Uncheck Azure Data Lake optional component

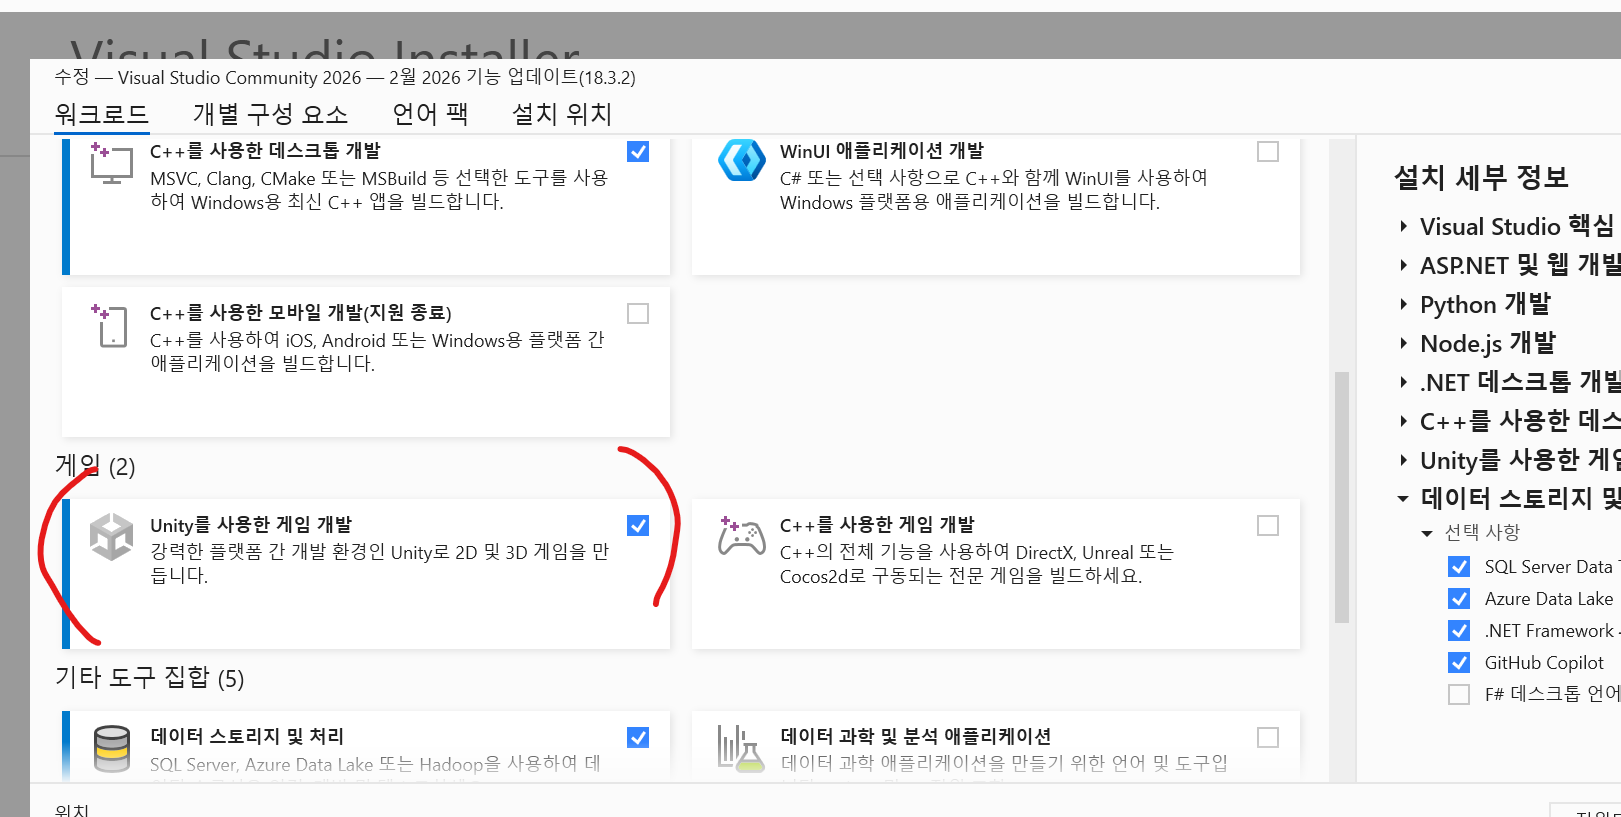1459,599
